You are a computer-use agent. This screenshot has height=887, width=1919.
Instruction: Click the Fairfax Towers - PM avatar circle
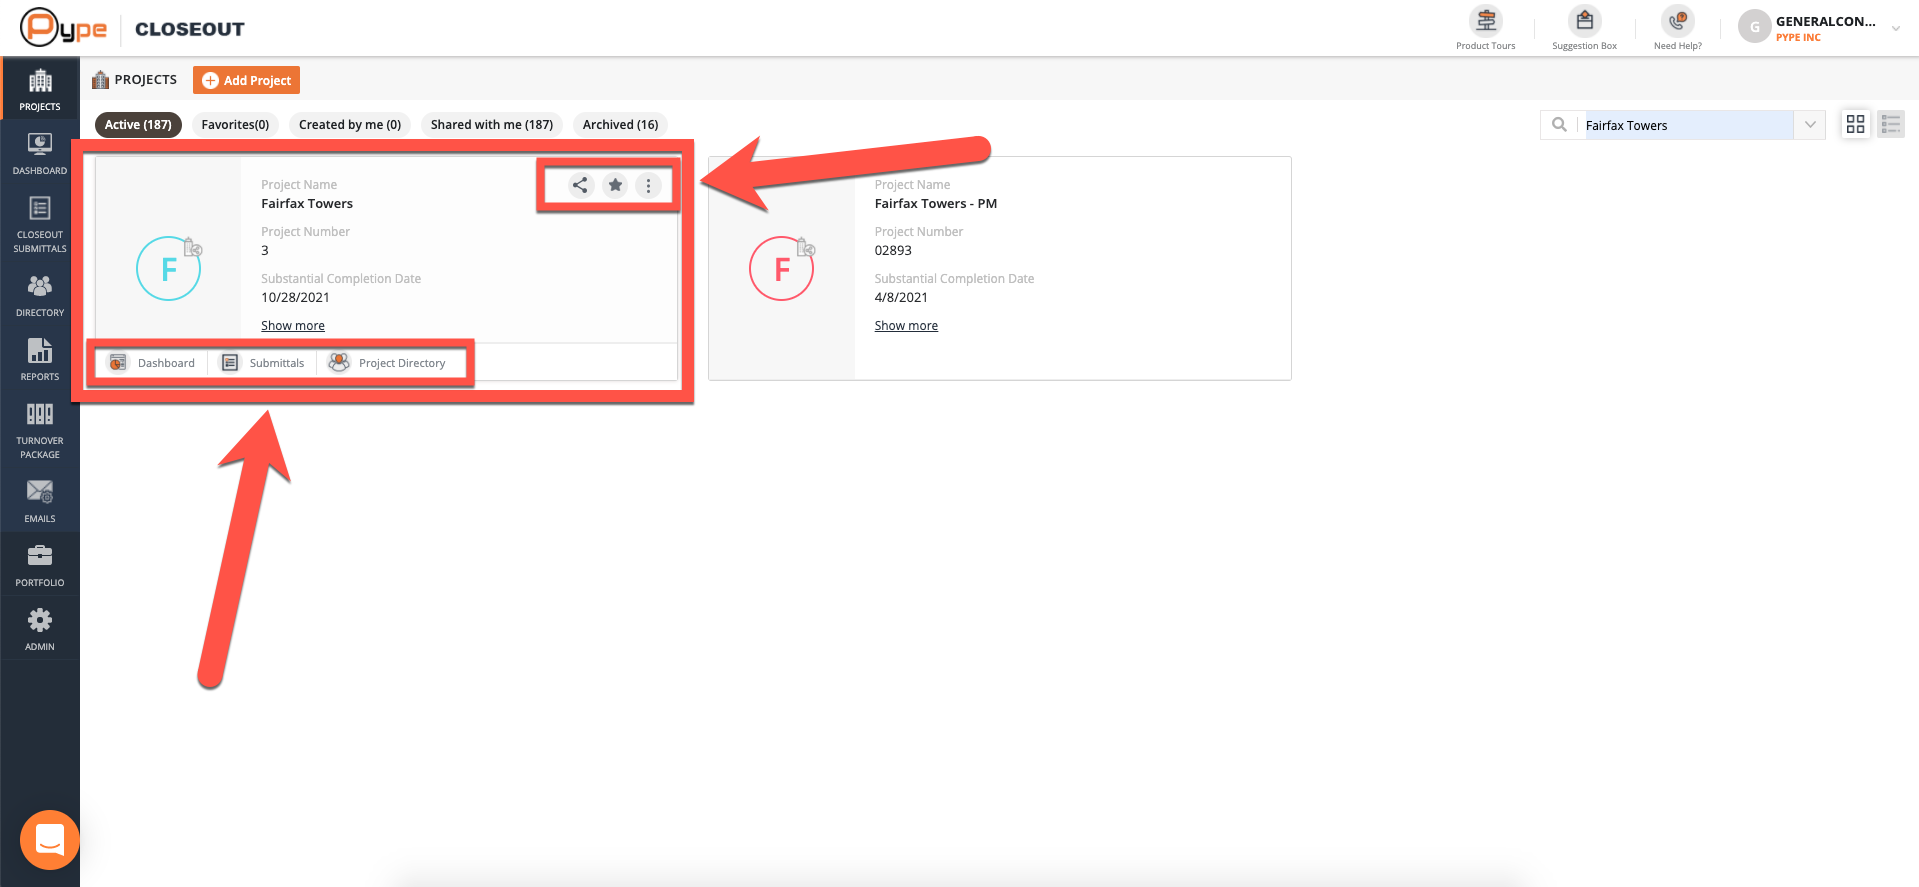[x=782, y=268]
